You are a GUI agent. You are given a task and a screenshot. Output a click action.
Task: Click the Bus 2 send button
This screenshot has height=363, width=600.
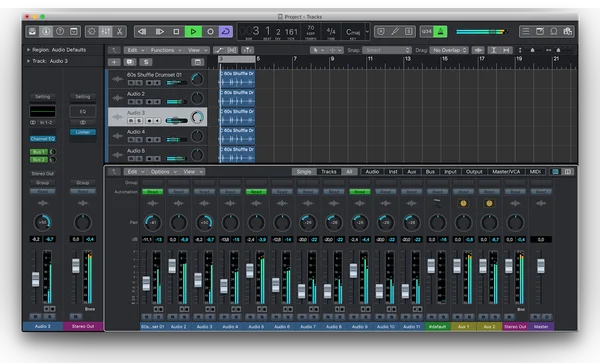point(38,160)
